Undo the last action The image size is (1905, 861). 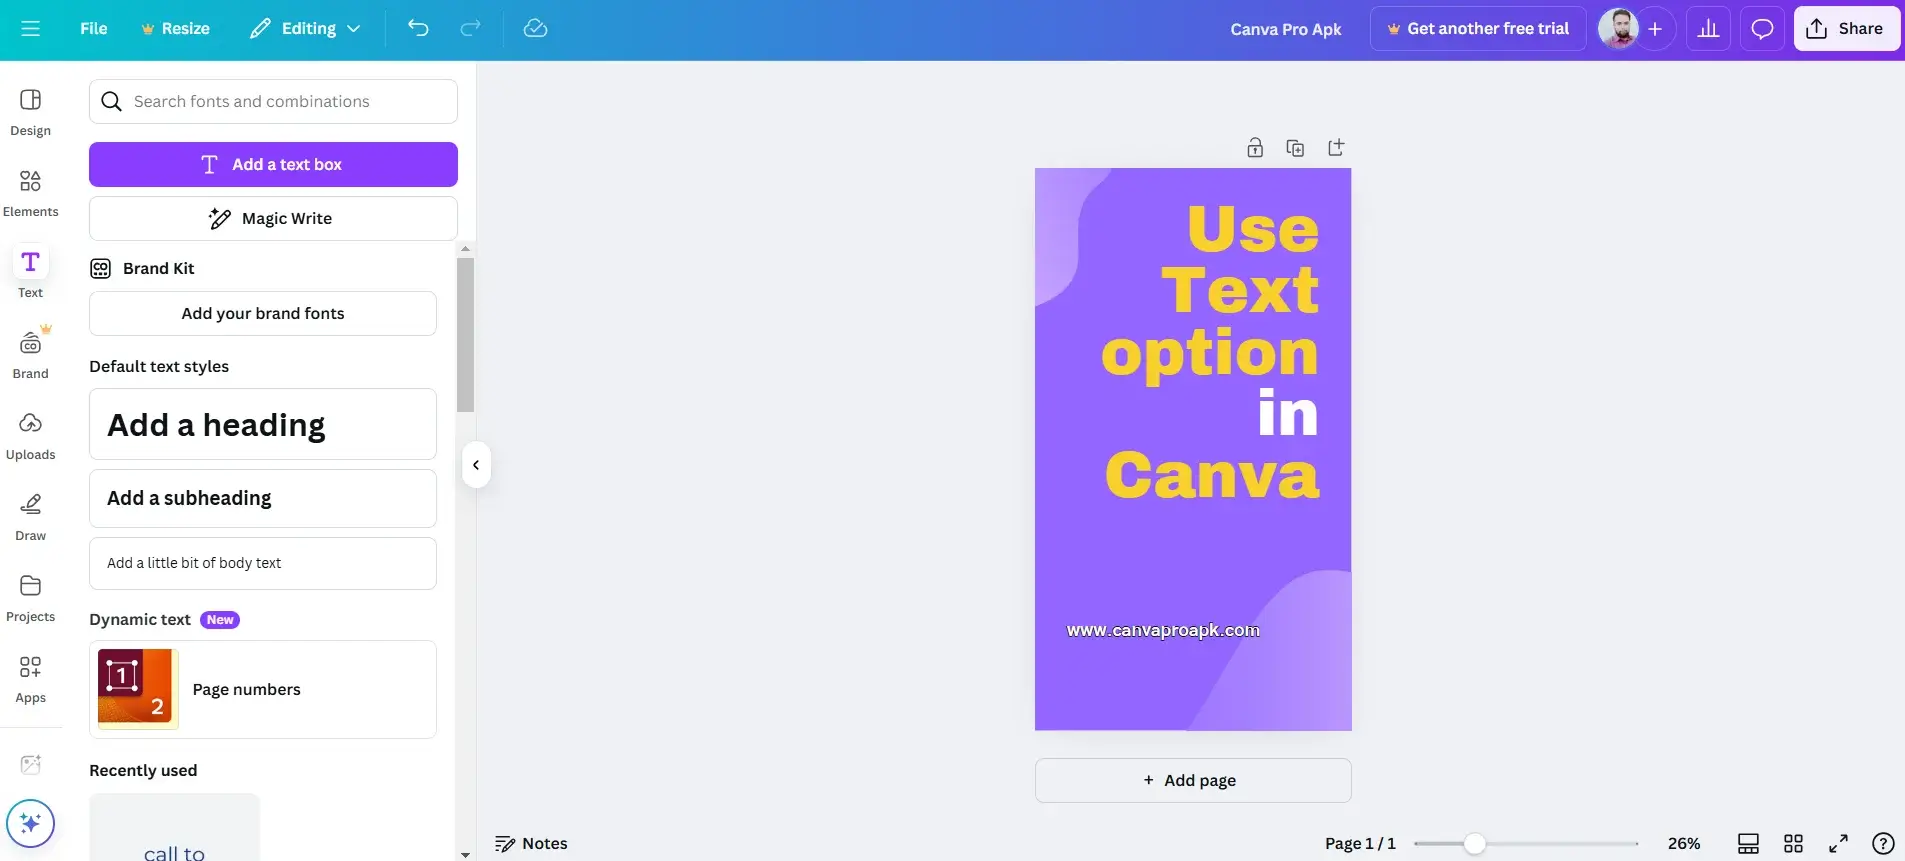coord(418,29)
